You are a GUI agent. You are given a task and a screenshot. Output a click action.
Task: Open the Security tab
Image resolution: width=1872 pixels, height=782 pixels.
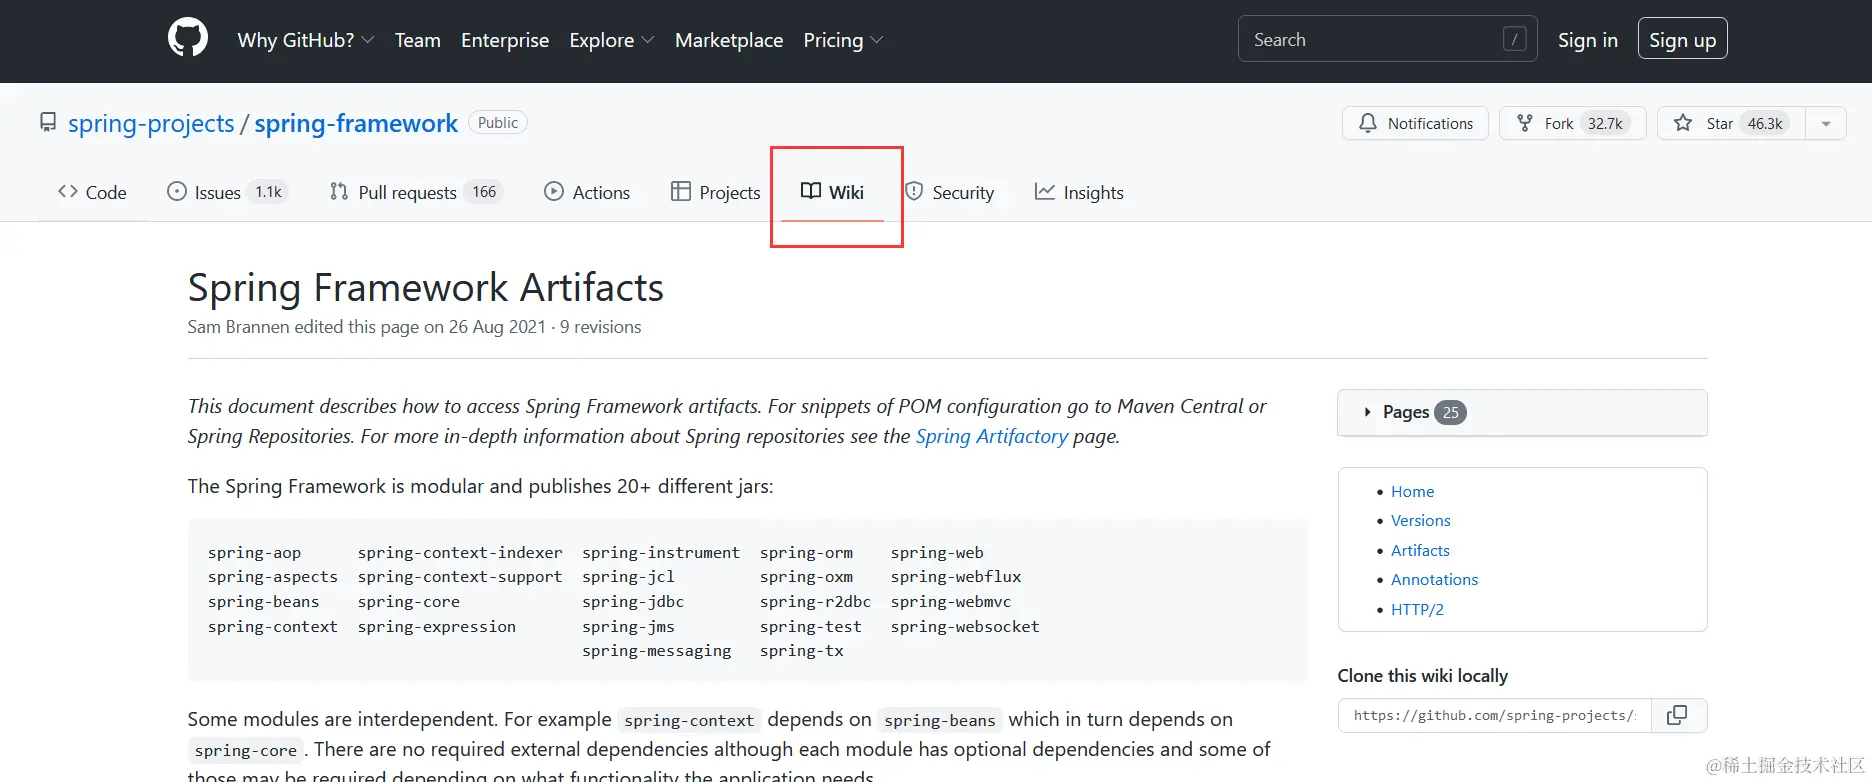949,192
